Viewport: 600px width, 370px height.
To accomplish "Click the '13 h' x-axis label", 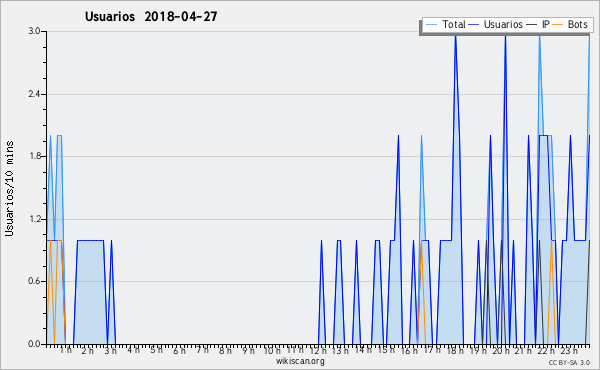I will point(340,350).
